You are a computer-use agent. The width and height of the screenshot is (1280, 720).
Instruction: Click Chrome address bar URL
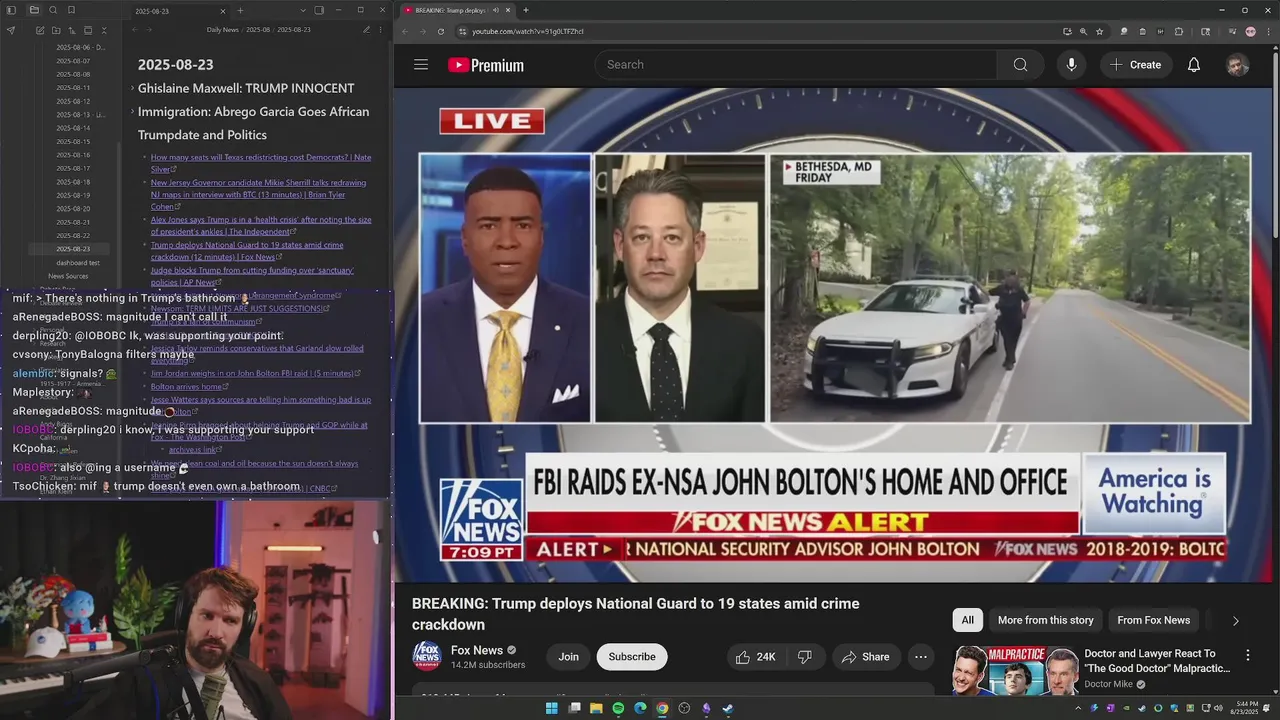[528, 31]
